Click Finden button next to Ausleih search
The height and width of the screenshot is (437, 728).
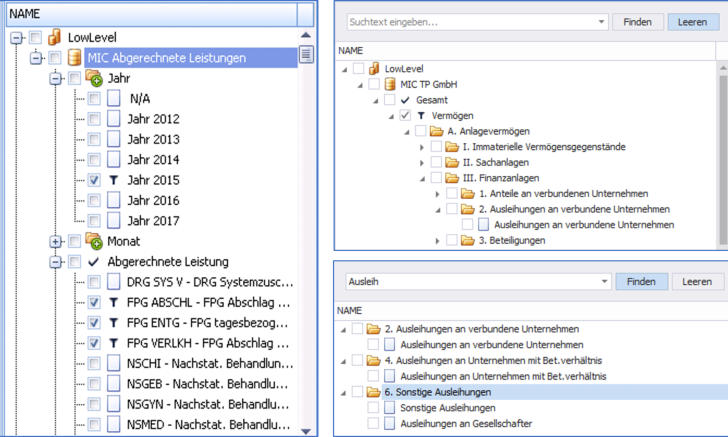640,282
